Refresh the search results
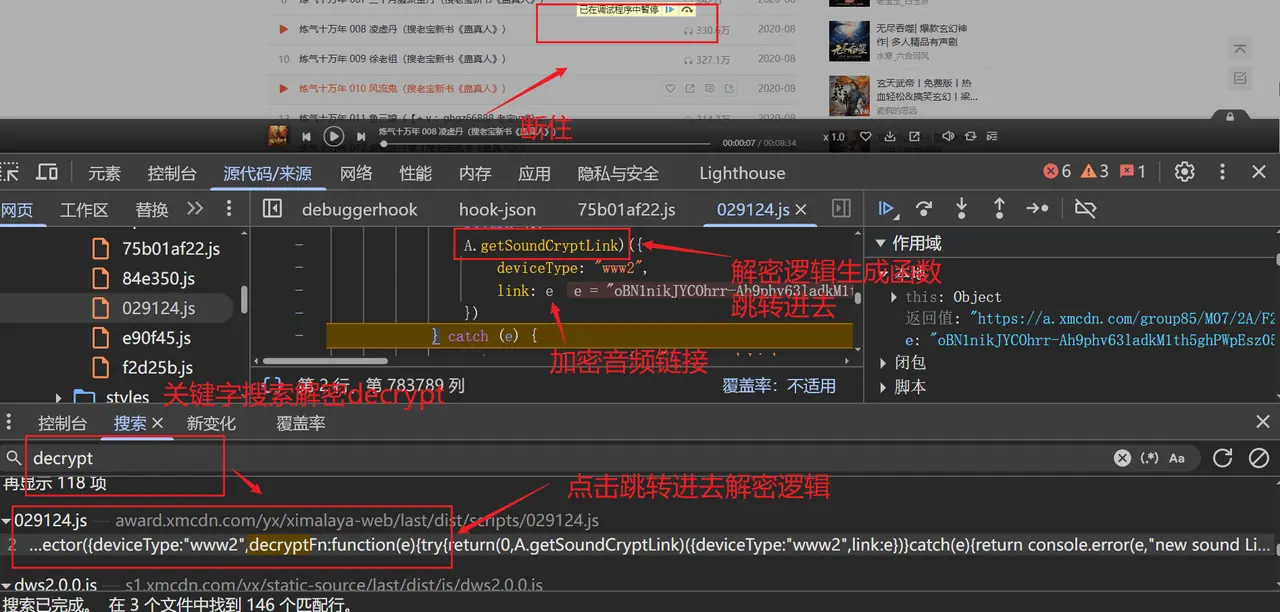 pyautogui.click(x=1222, y=458)
